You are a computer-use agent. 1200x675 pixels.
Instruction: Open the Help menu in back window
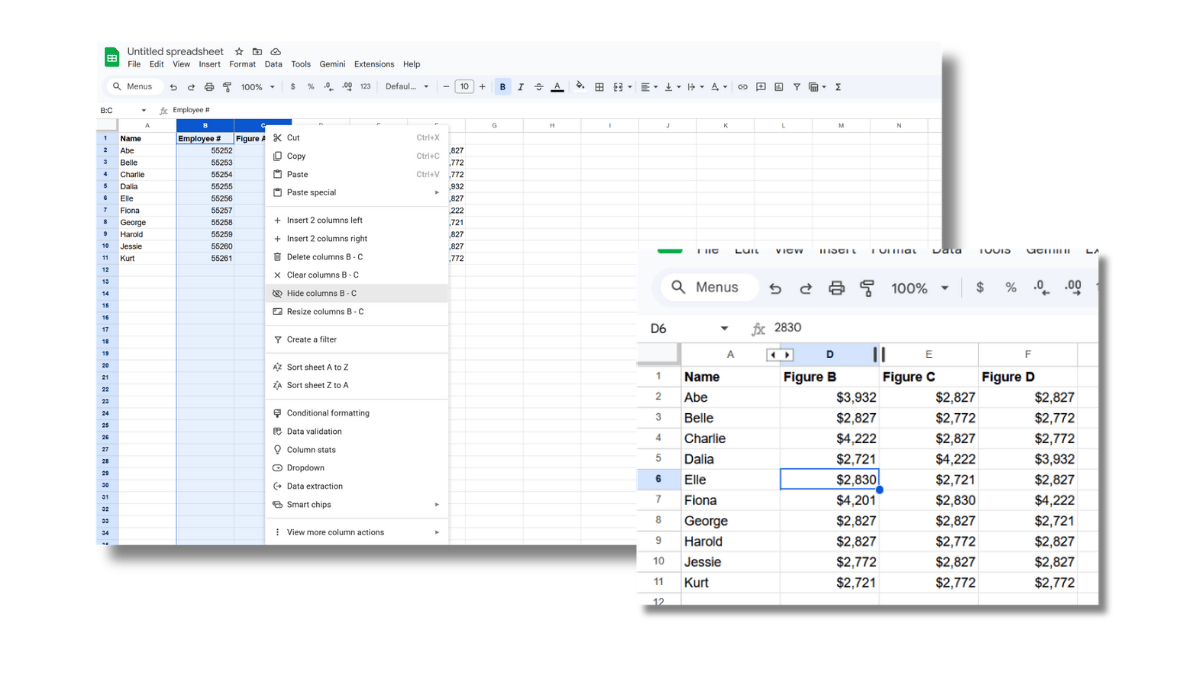[x=411, y=64]
